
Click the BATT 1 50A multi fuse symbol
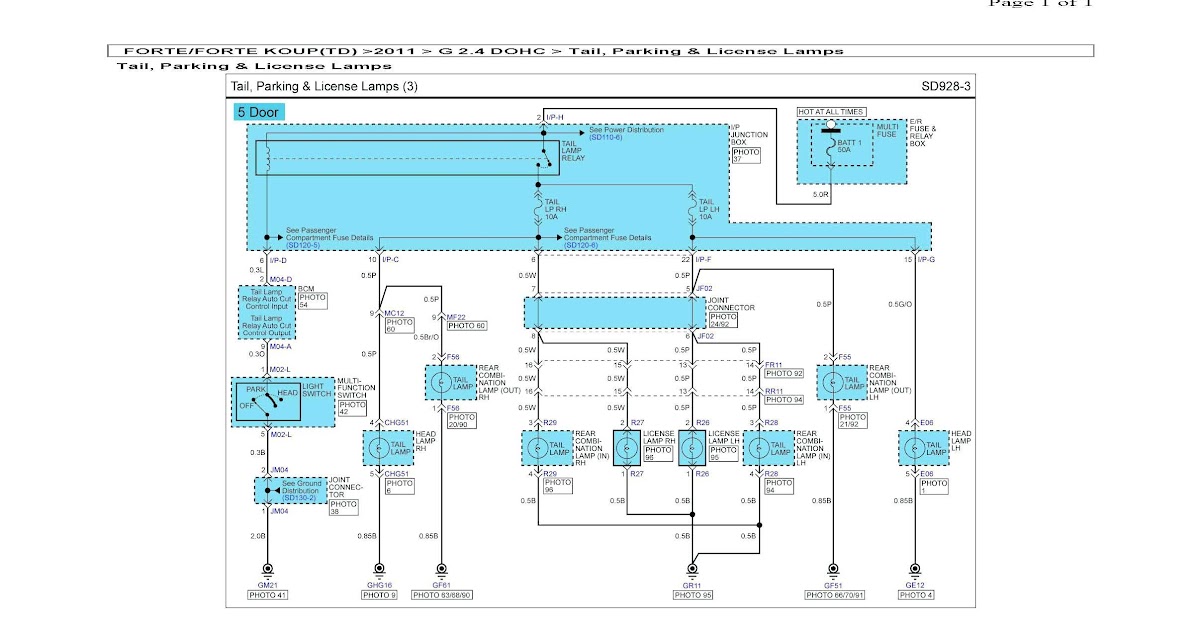point(831,146)
